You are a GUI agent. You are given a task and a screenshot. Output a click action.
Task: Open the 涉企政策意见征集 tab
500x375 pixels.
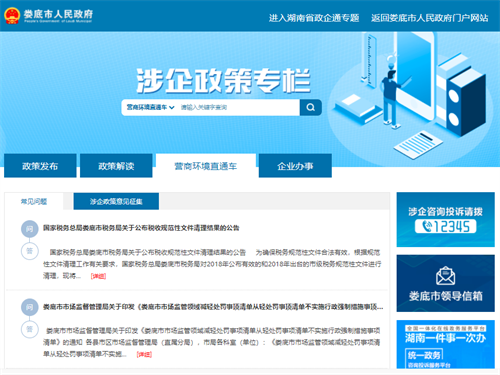click(116, 201)
